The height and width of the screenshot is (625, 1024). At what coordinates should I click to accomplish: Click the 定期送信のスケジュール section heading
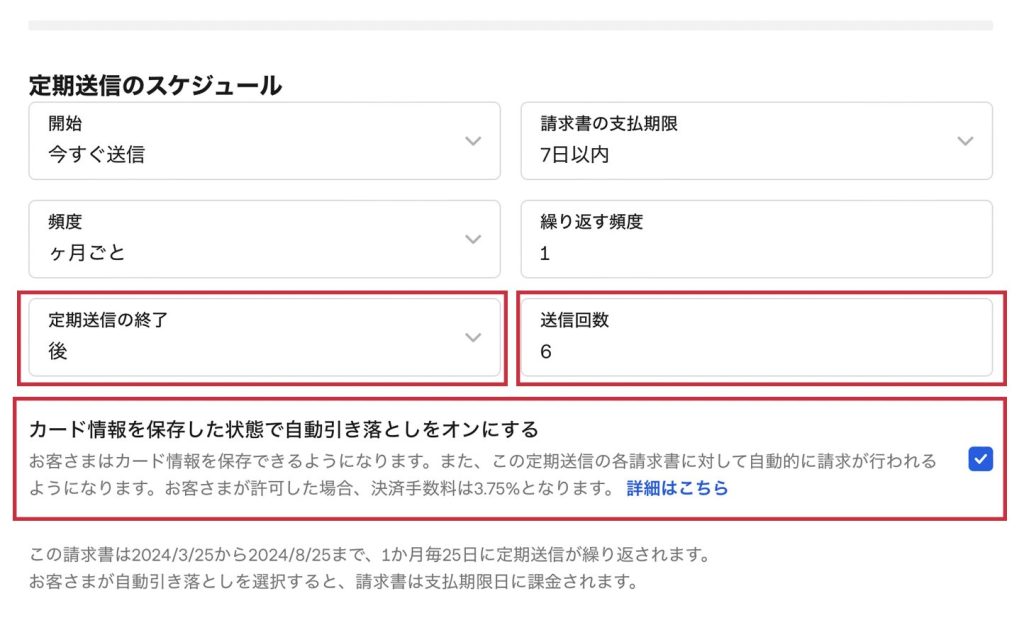coord(155,86)
